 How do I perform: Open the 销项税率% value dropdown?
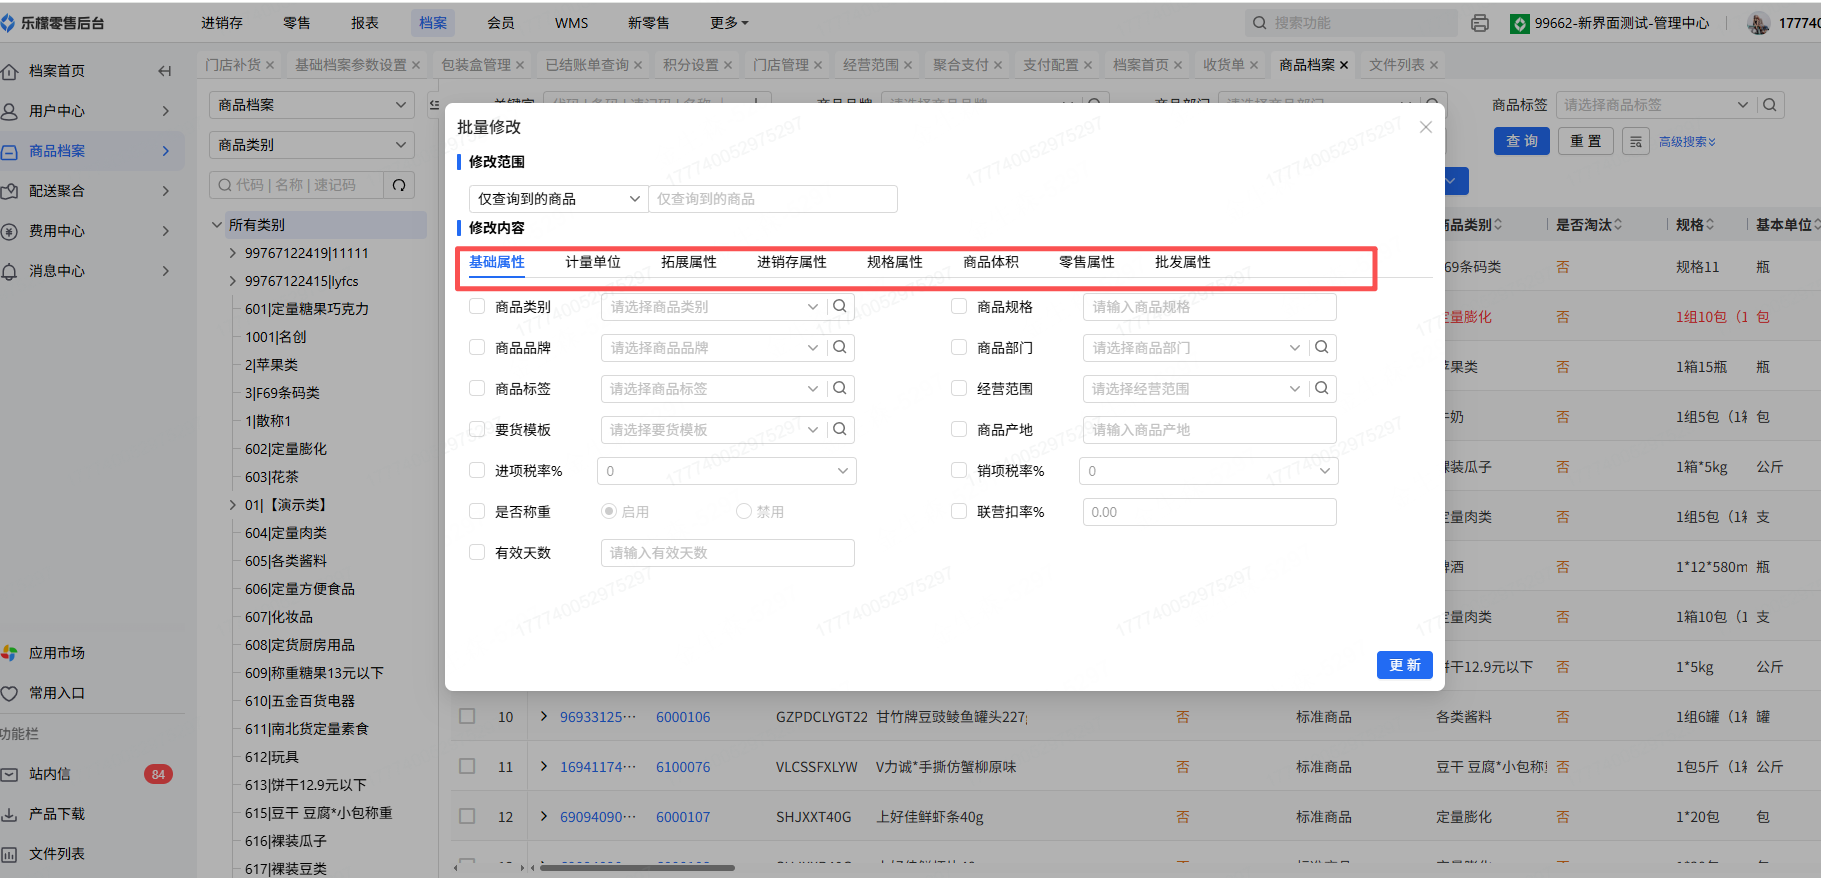coord(1208,471)
